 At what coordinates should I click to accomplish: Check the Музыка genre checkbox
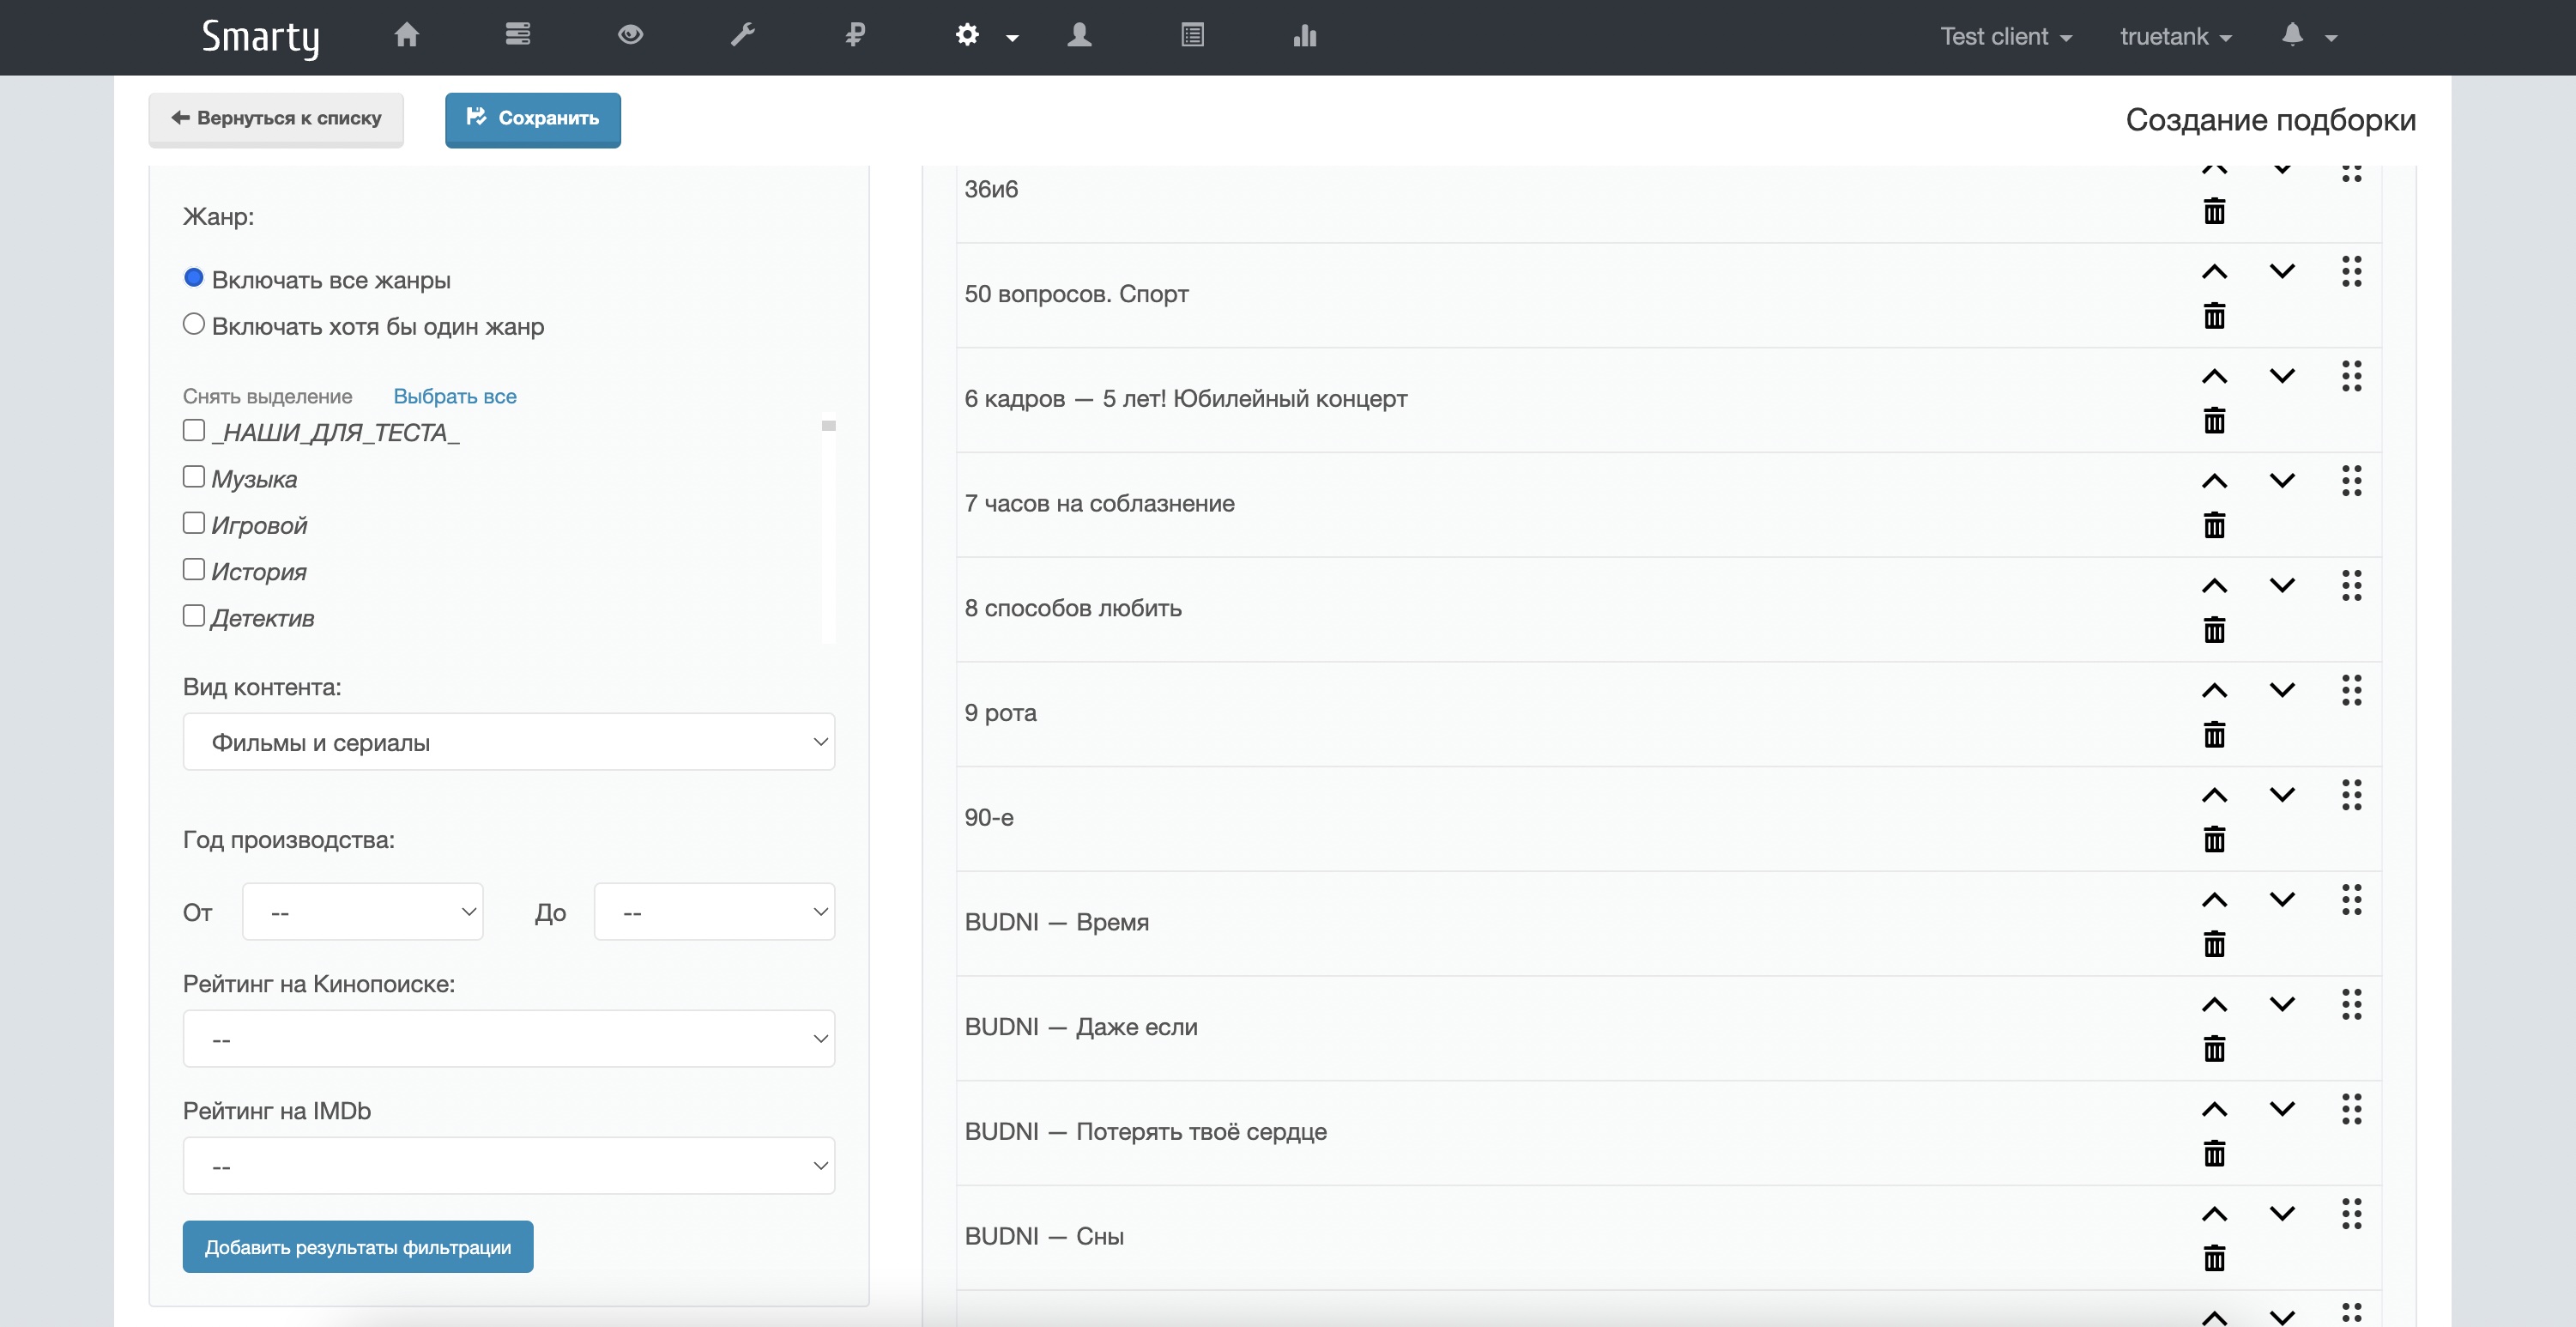pos(194,476)
